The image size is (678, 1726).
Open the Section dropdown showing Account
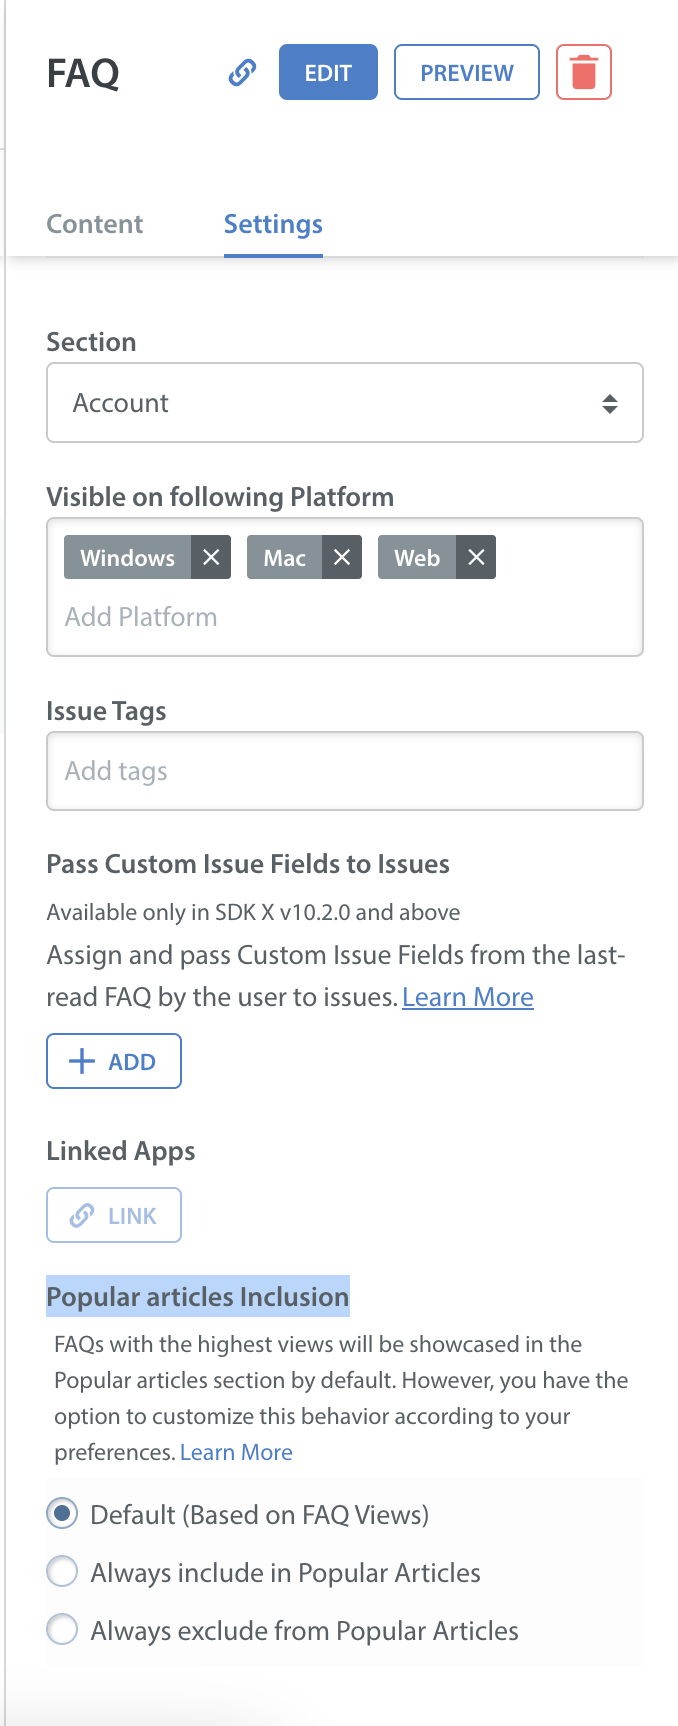coord(345,403)
